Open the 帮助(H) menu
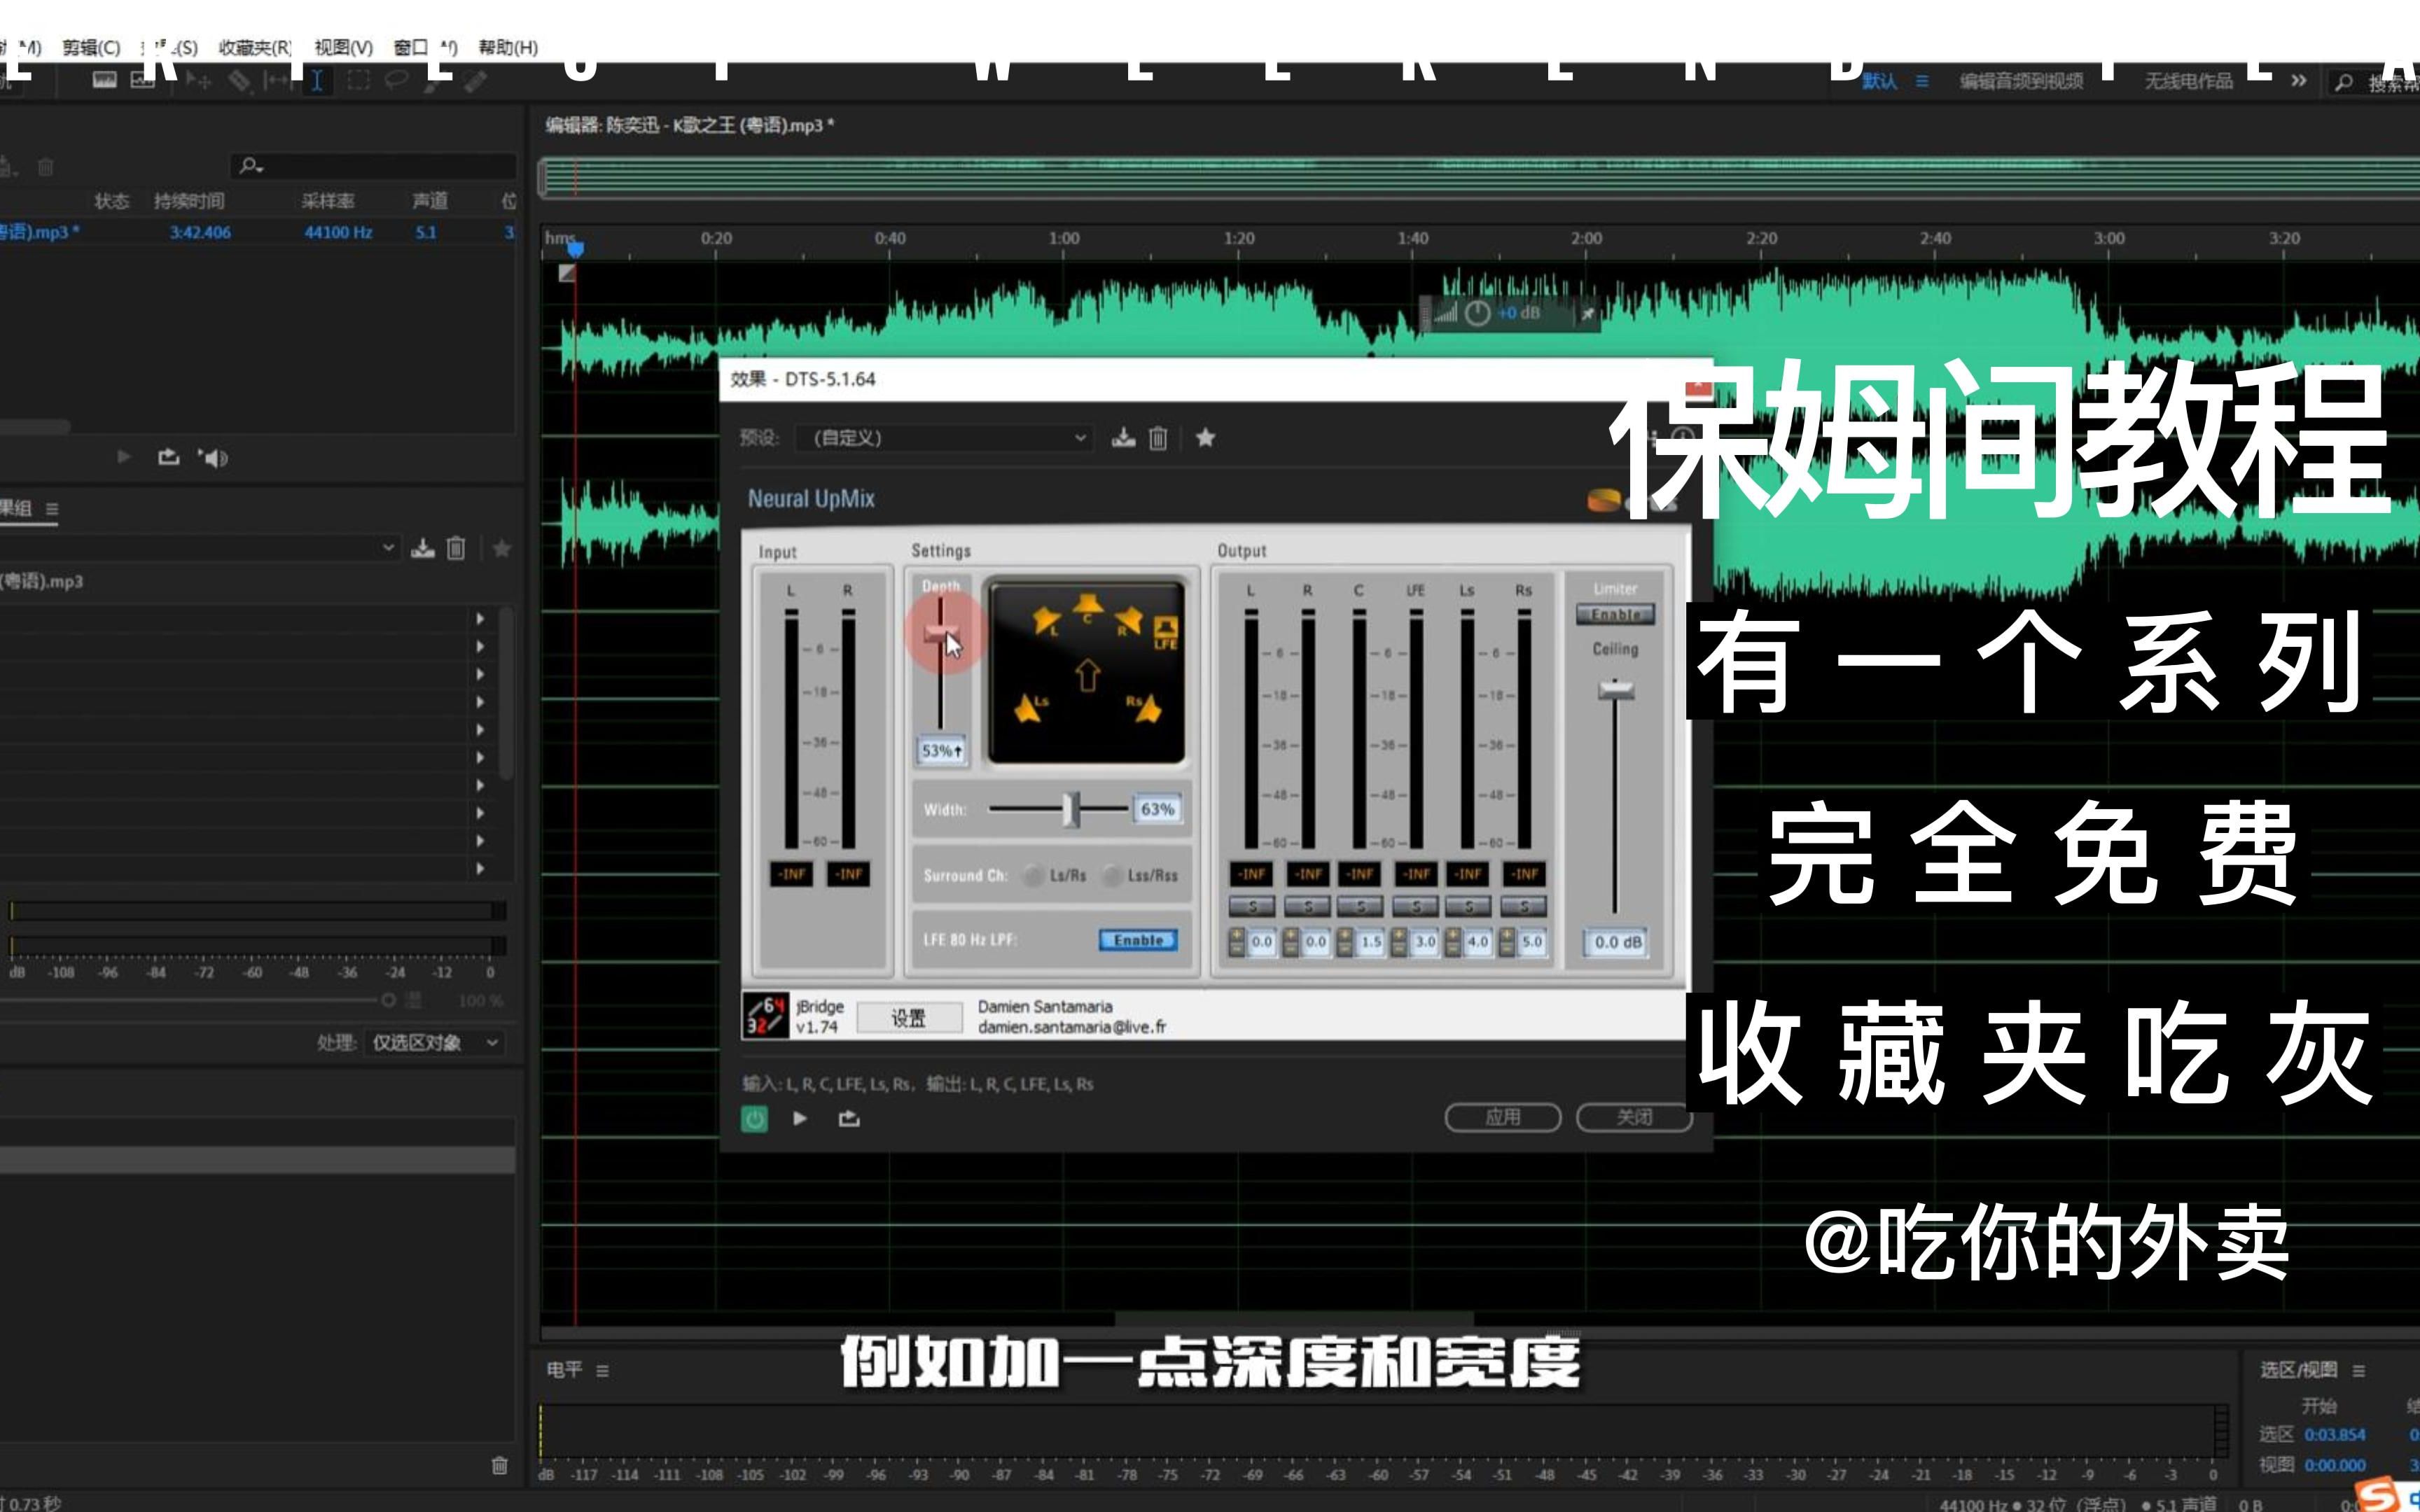2420x1512 pixels. 508,47
